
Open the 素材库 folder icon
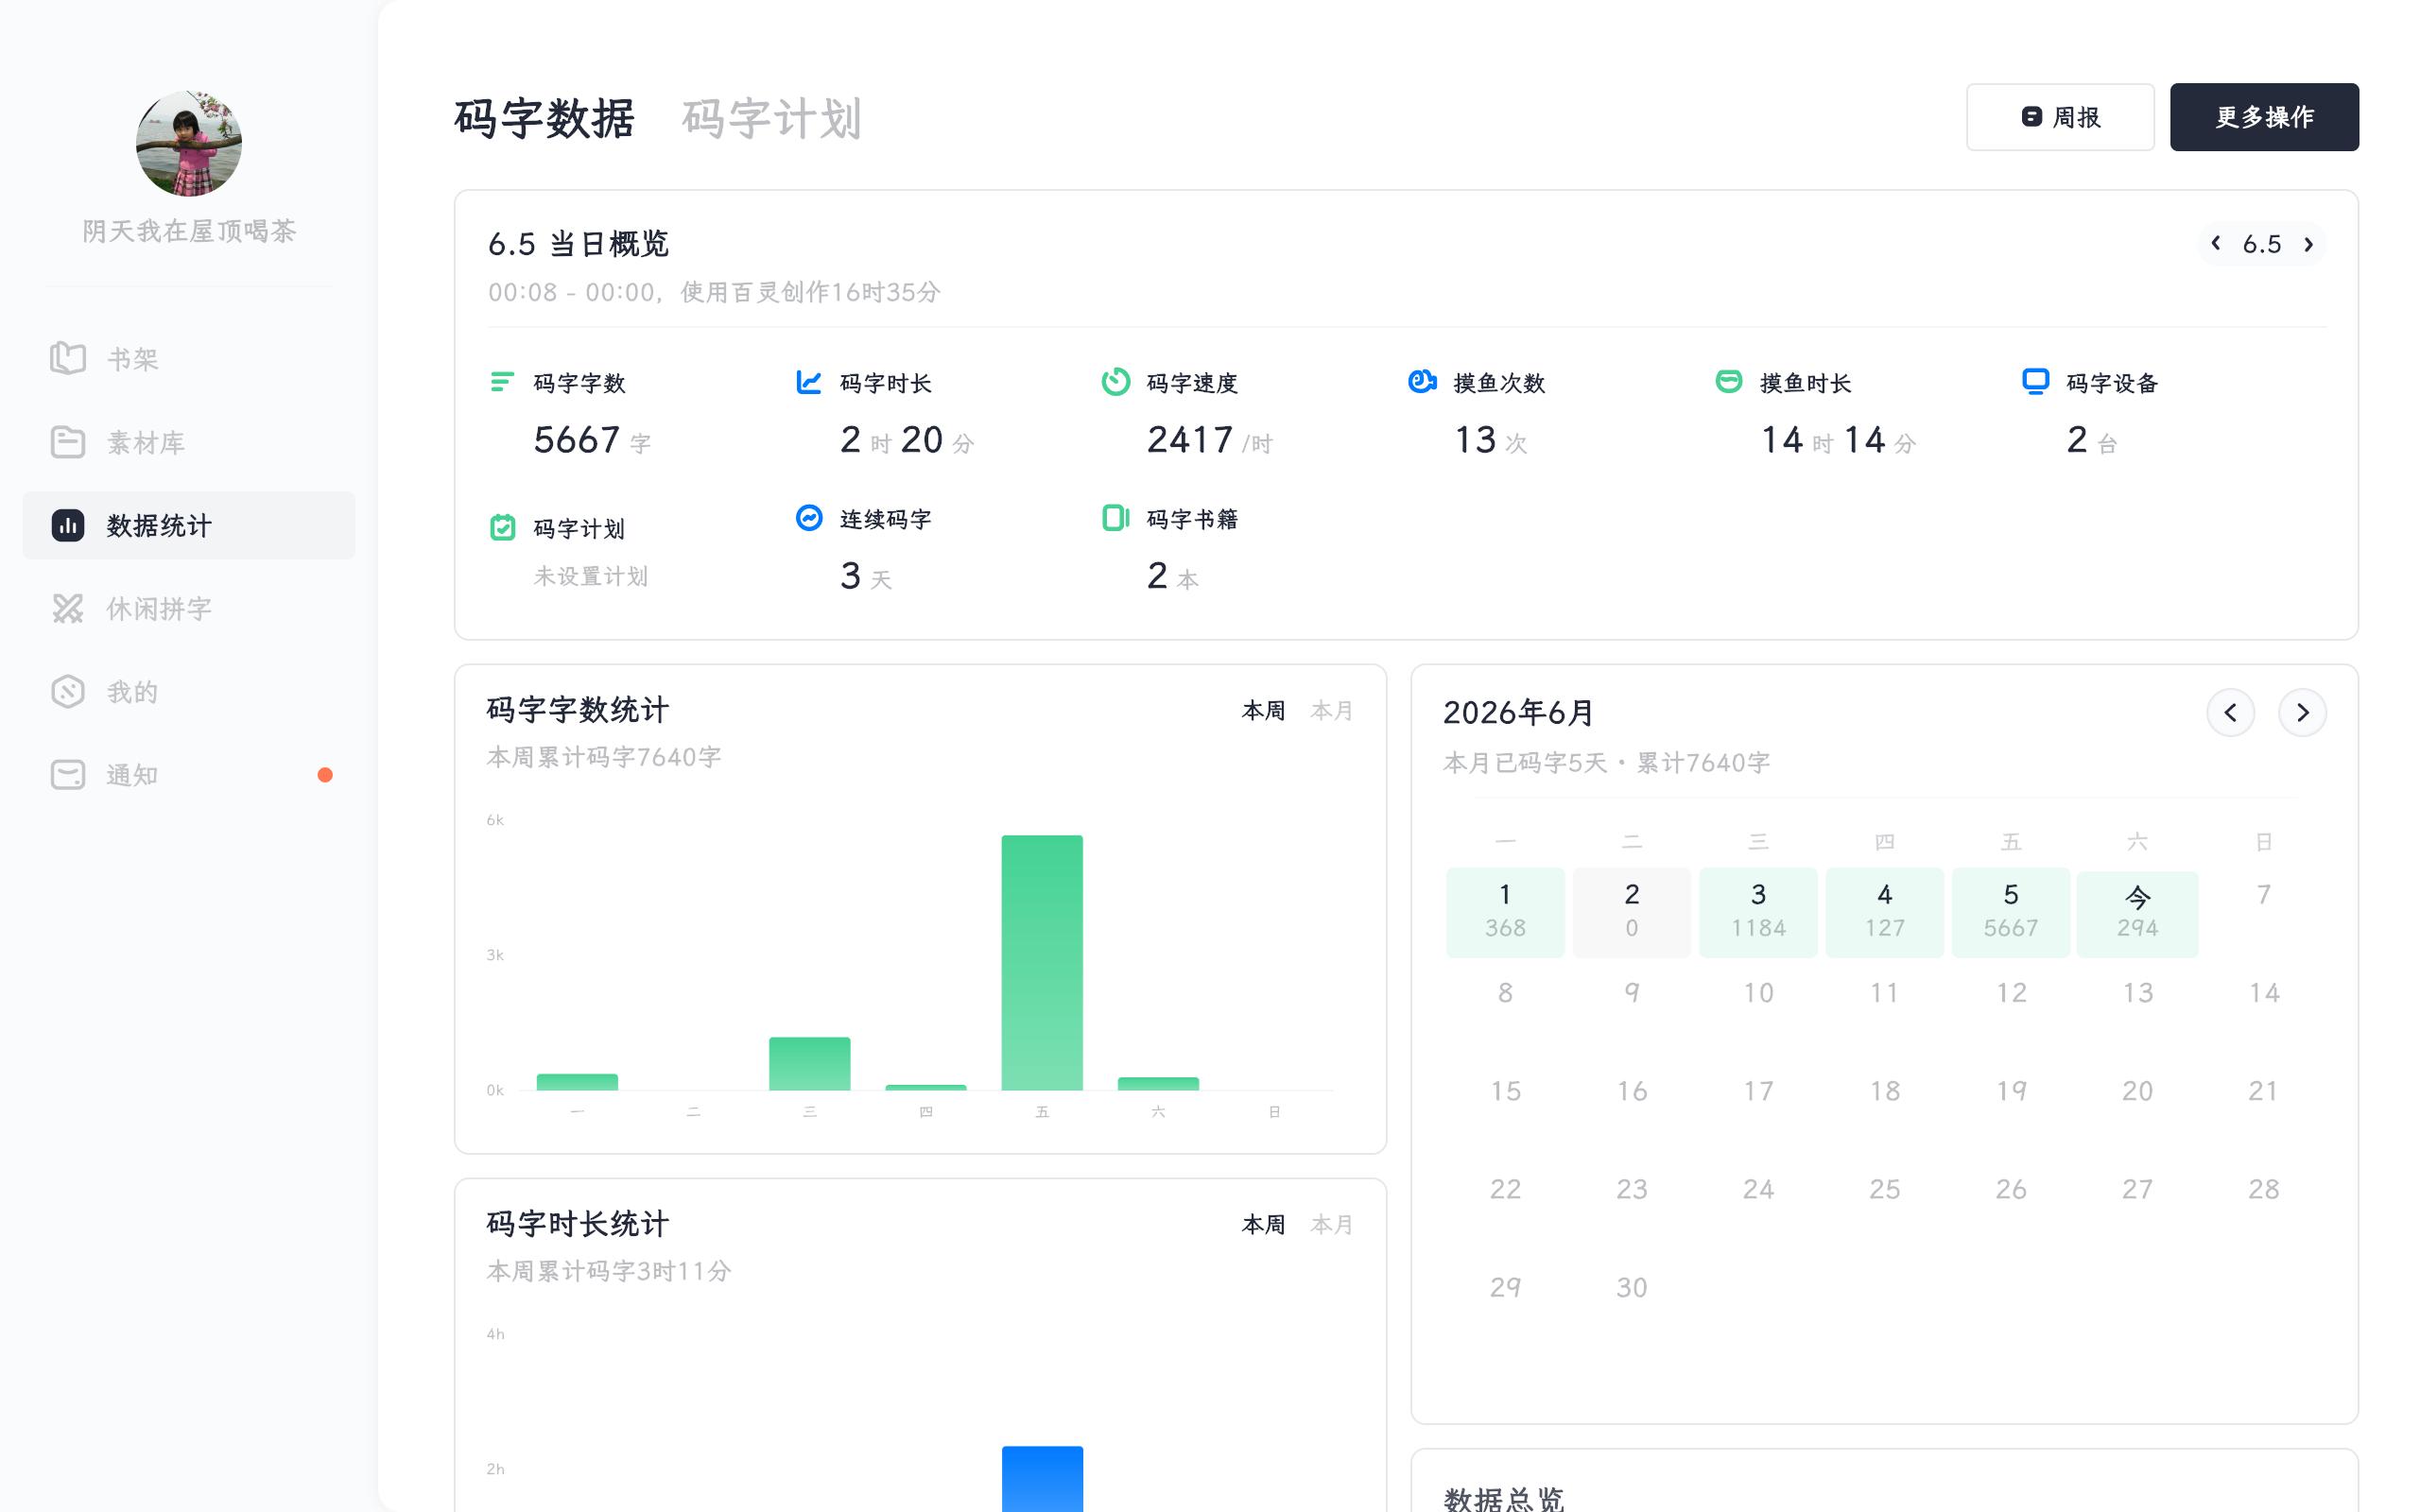68,442
